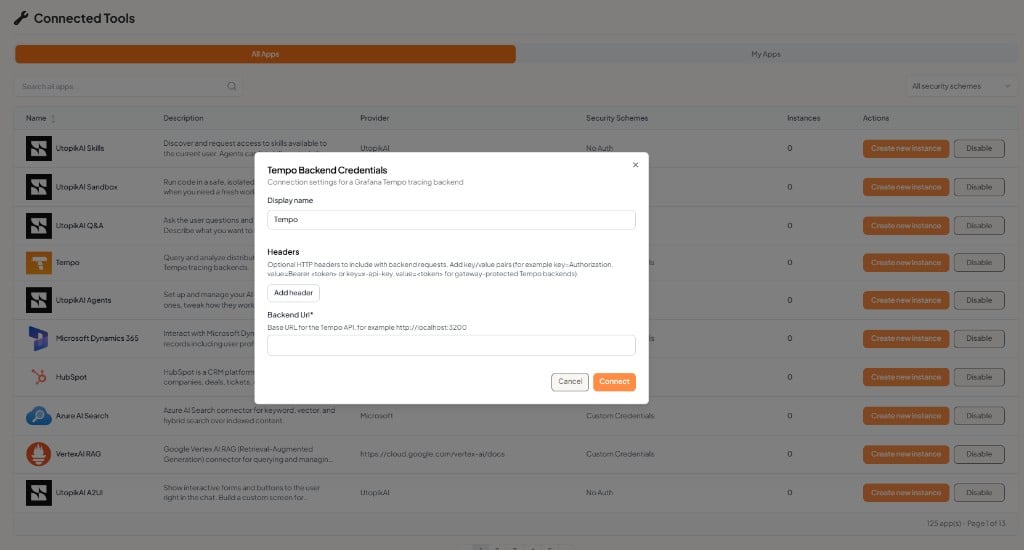The height and width of the screenshot is (550, 1024).
Task: Disable the UtopikAI Q&A app
Action: tap(979, 225)
